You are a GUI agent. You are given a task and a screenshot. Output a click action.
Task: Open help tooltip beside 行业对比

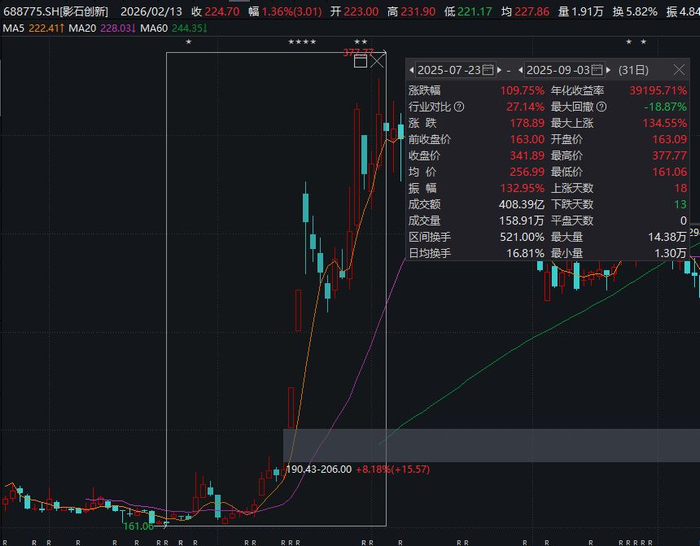click(x=459, y=107)
